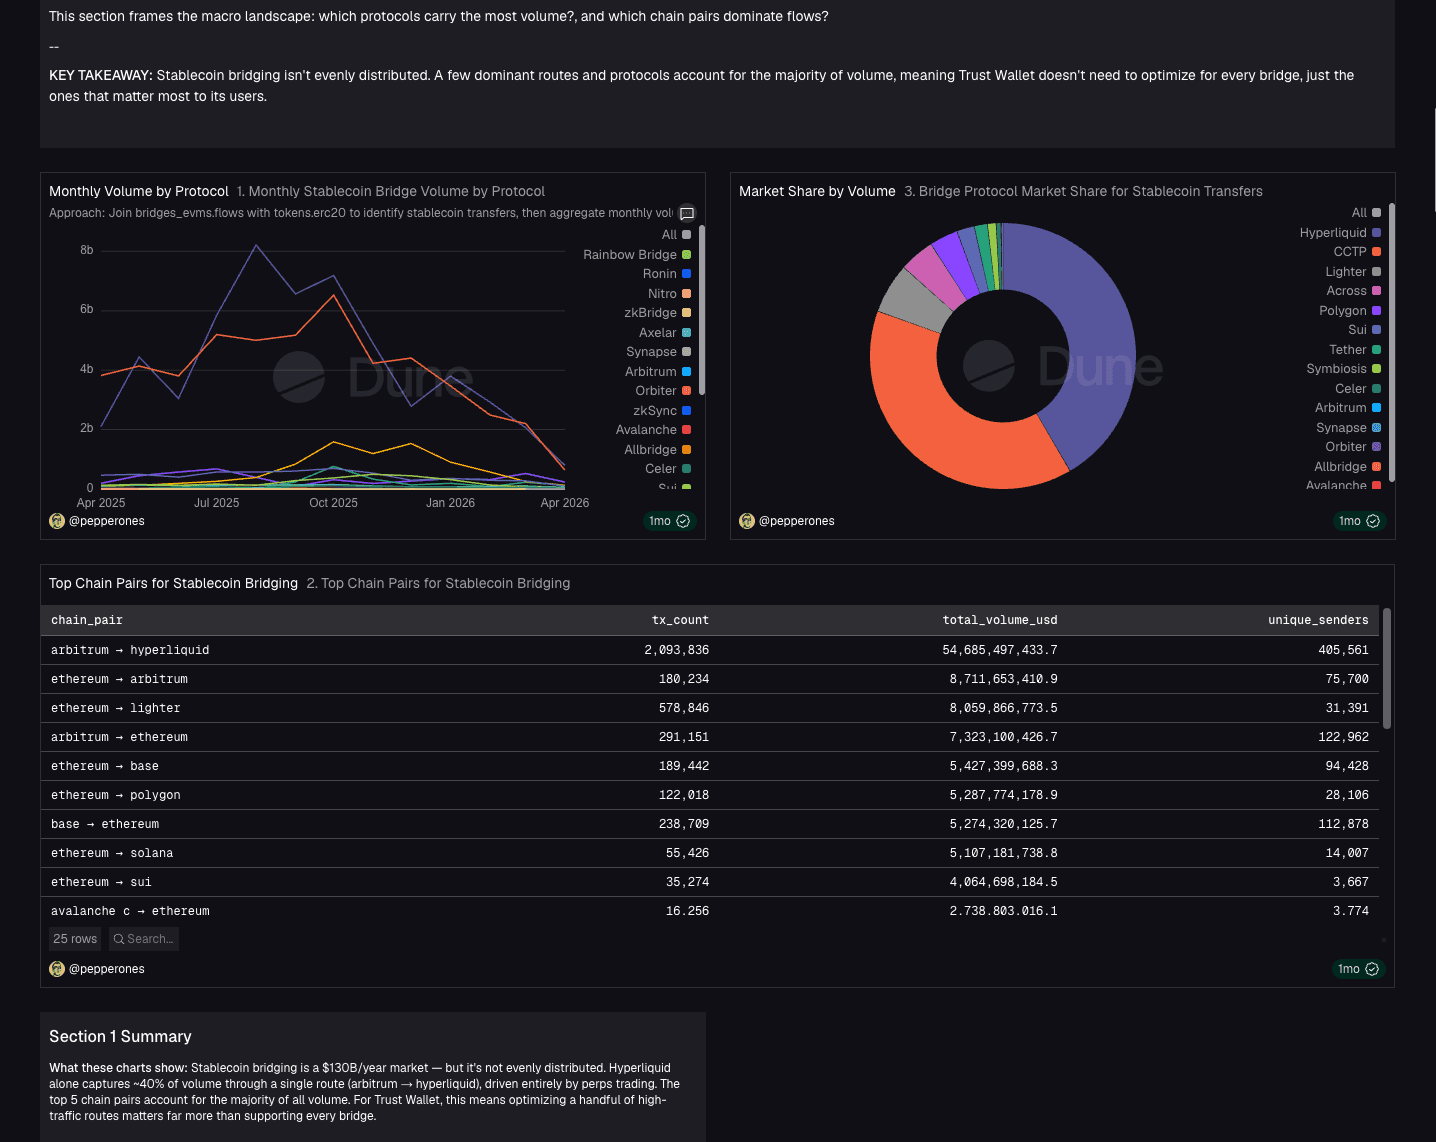Toggle zkBridge series in the line chart legend
The image size is (1436, 1142).
(x=657, y=313)
